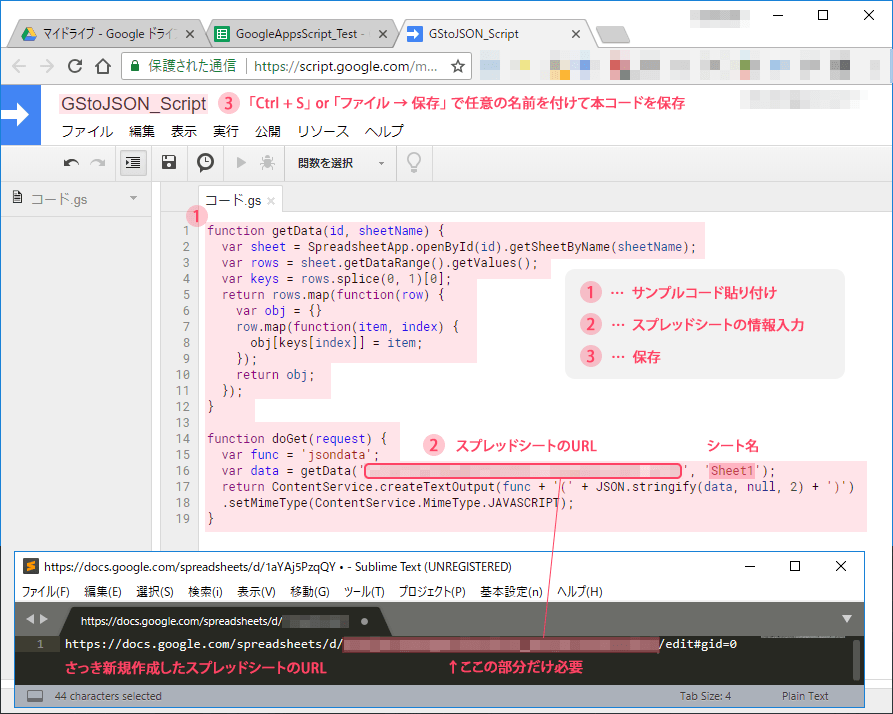Open 検索(i) menu in Sublime Text
This screenshot has width=893, height=714.
point(205,592)
